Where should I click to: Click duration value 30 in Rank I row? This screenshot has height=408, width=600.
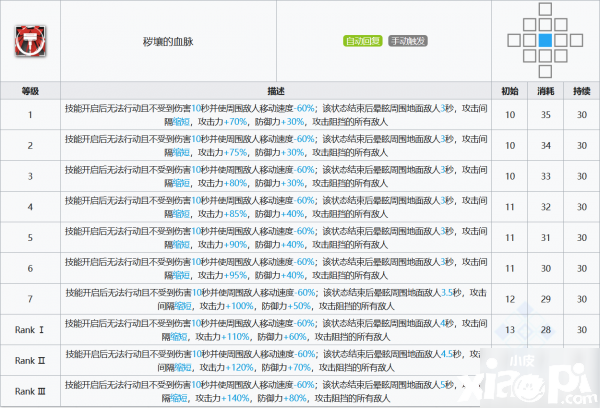582,330
